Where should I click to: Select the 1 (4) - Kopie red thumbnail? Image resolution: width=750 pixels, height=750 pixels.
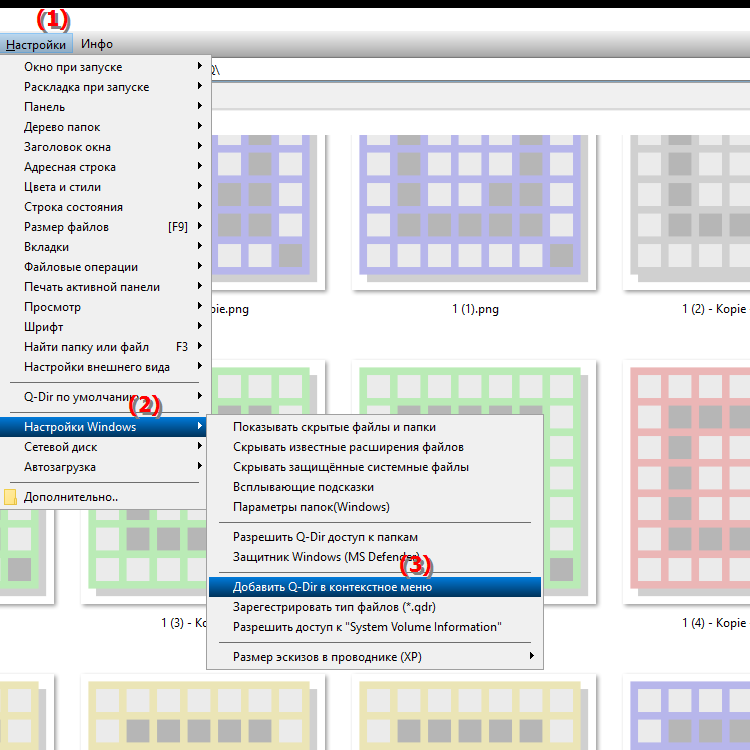click(686, 482)
